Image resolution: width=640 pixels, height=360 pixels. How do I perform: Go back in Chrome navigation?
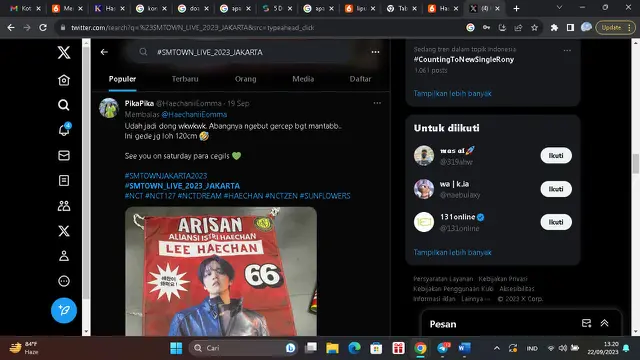11,27
